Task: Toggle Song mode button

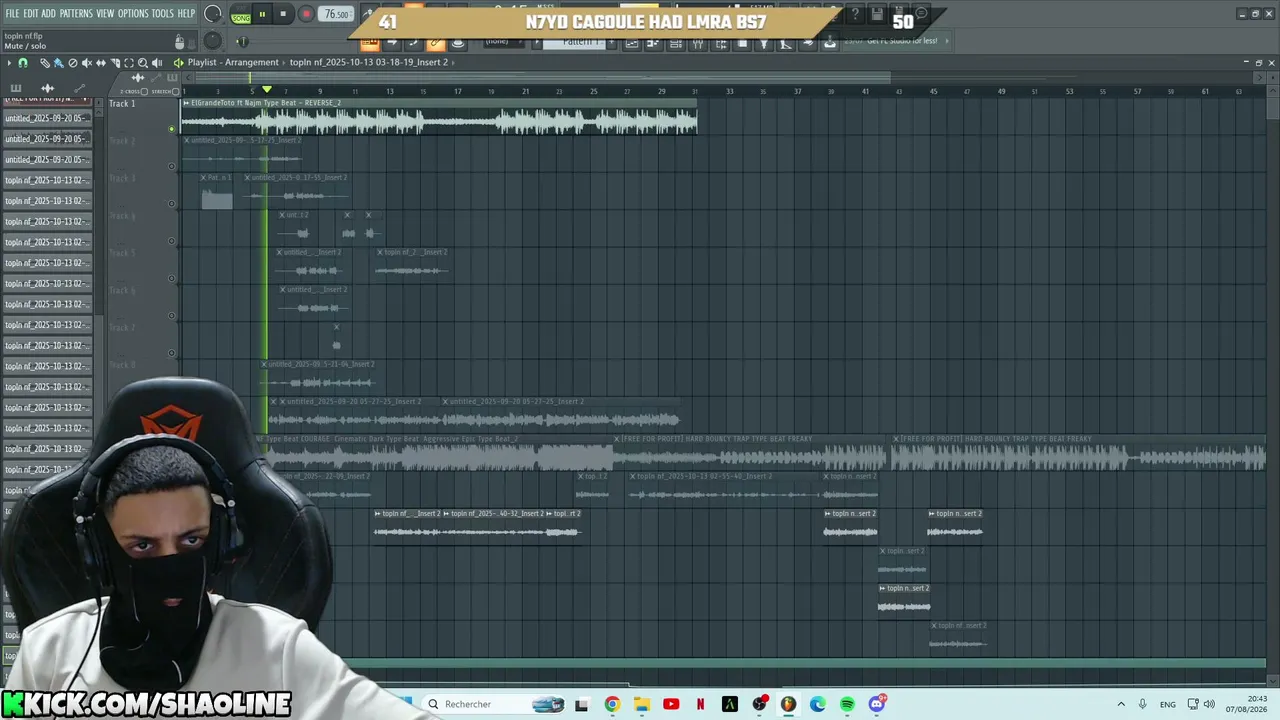Action: pyautogui.click(x=241, y=16)
